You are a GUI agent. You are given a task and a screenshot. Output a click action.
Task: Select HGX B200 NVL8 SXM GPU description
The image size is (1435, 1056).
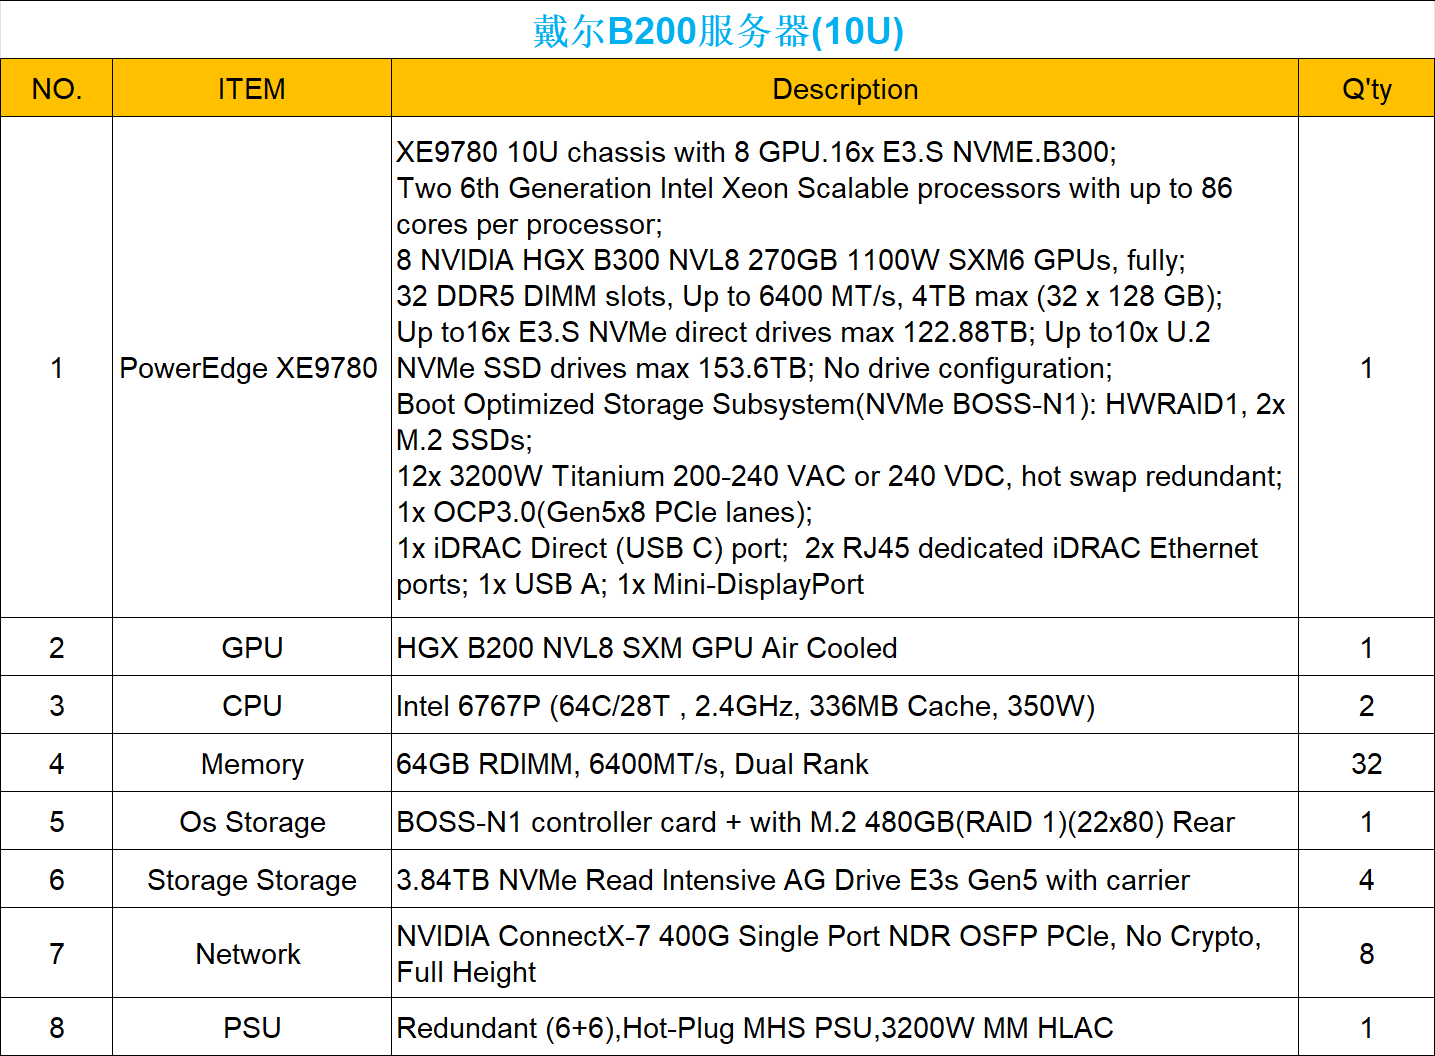point(845,648)
